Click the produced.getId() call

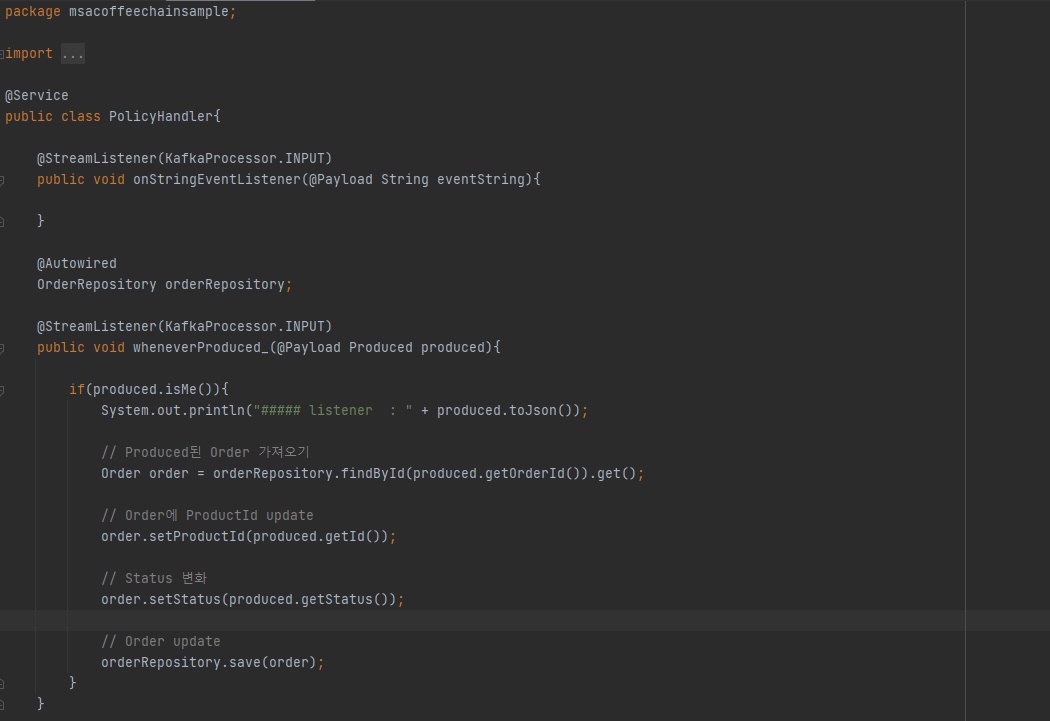click(317, 536)
